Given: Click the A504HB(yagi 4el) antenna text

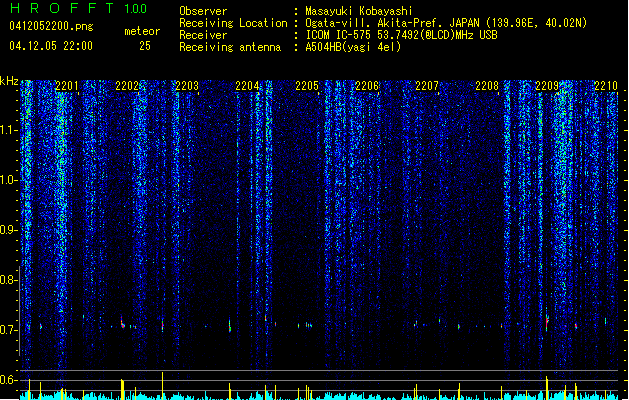Looking at the screenshot, I should [353, 47].
